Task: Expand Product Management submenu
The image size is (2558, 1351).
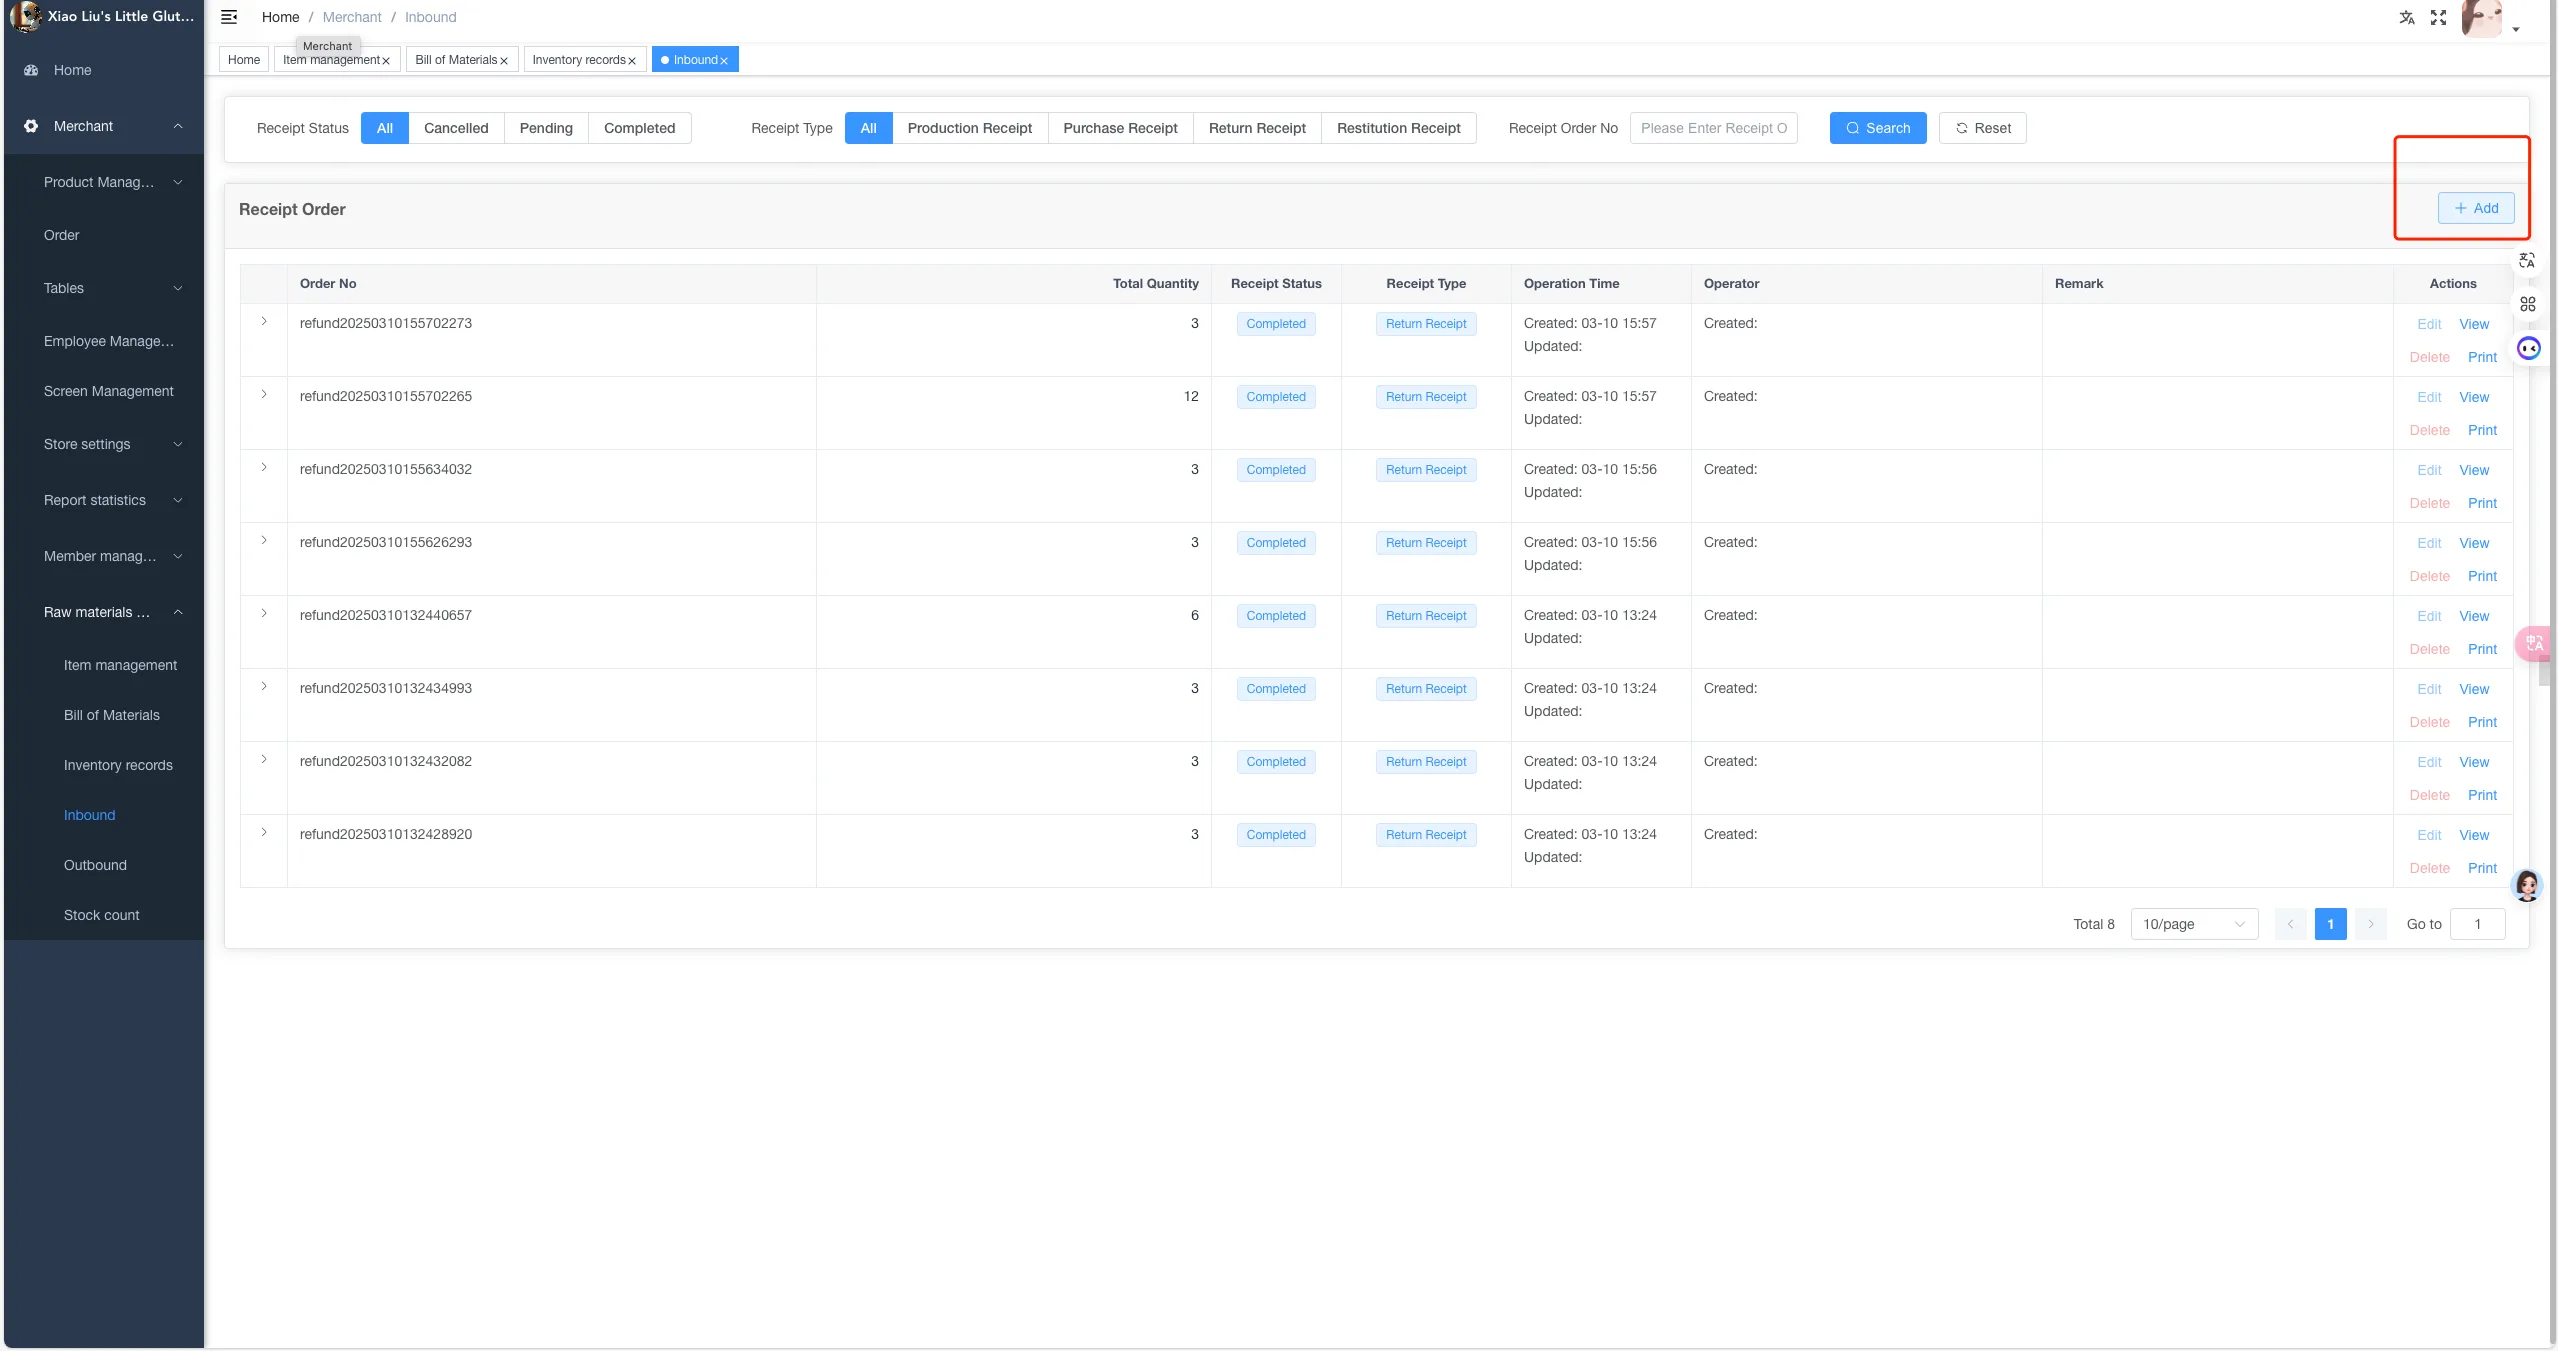Action: point(104,182)
